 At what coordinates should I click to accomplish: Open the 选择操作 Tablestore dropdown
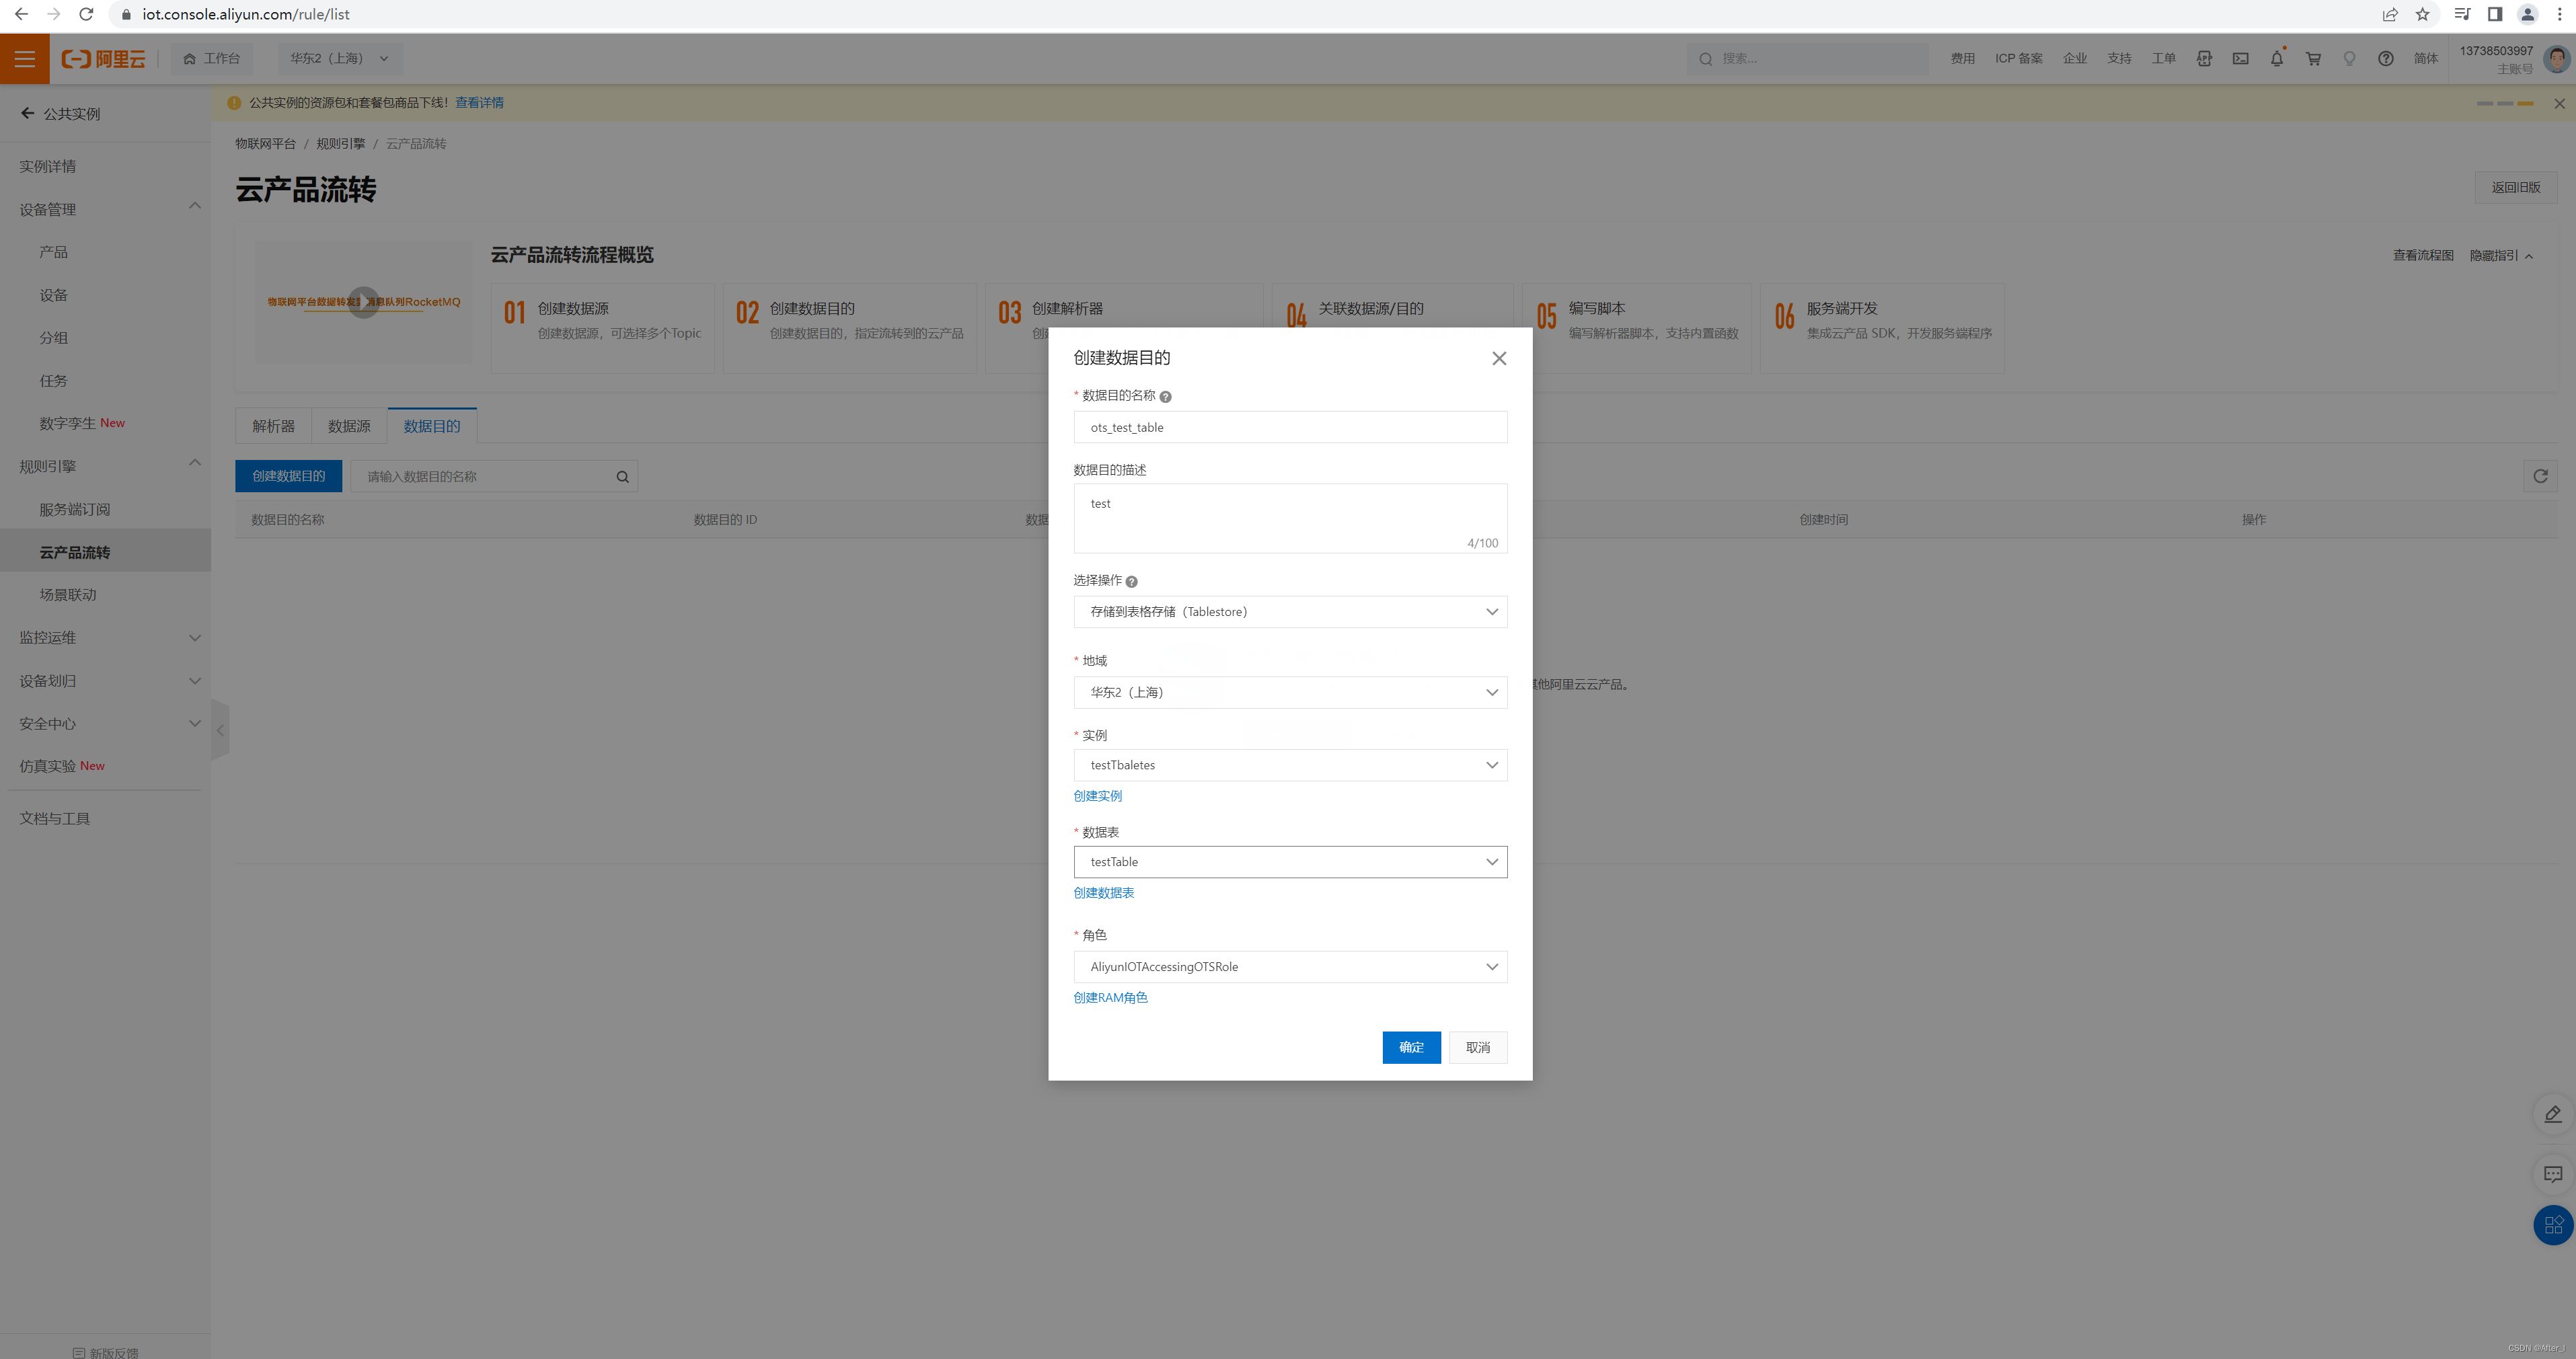[1289, 612]
